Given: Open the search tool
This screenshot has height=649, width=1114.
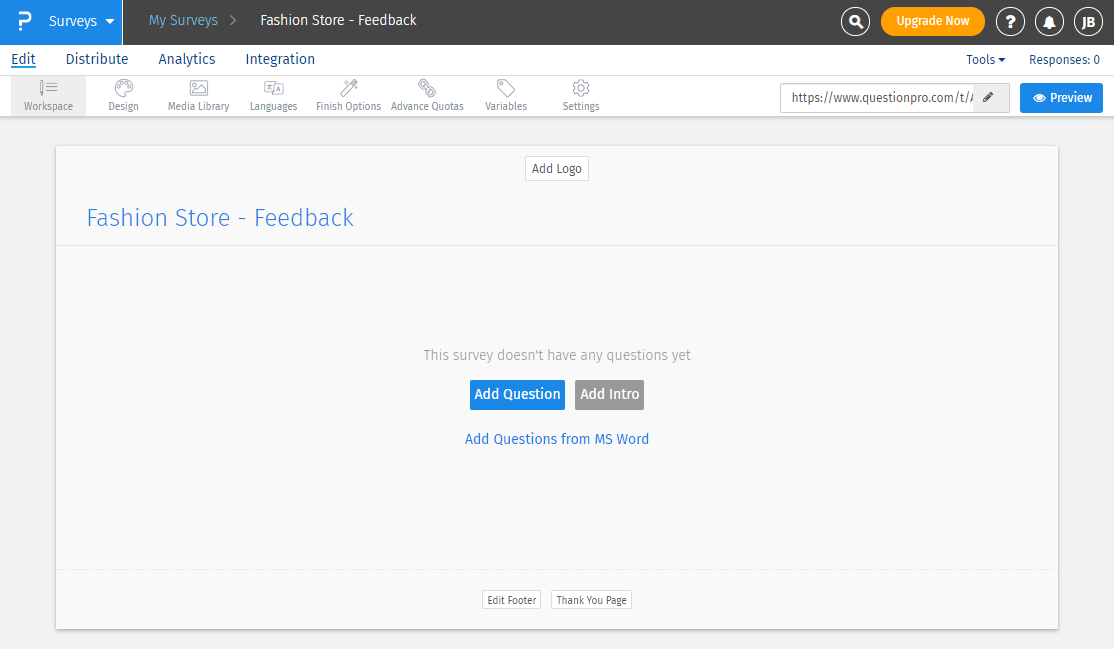Looking at the screenshot, I should (855, 21).
